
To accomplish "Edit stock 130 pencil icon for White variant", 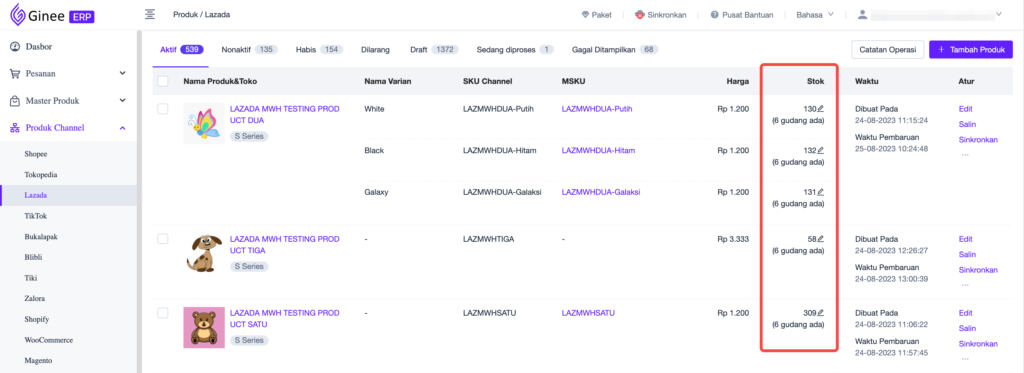I will [821, 109].
